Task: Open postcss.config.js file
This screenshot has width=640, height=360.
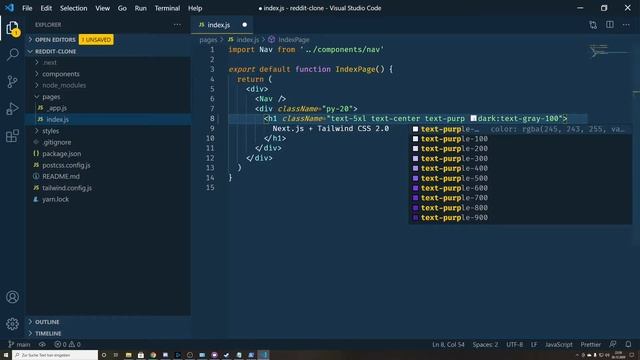Action: (x=108, y=165)
